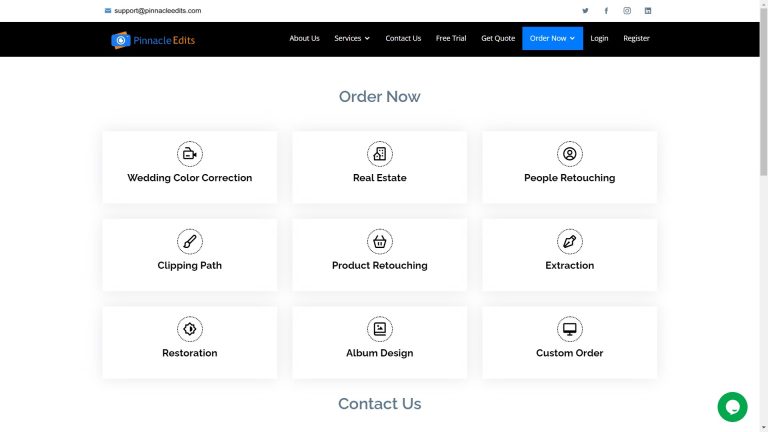Expand the Services dropdown menu

click(x=351, y=38)
